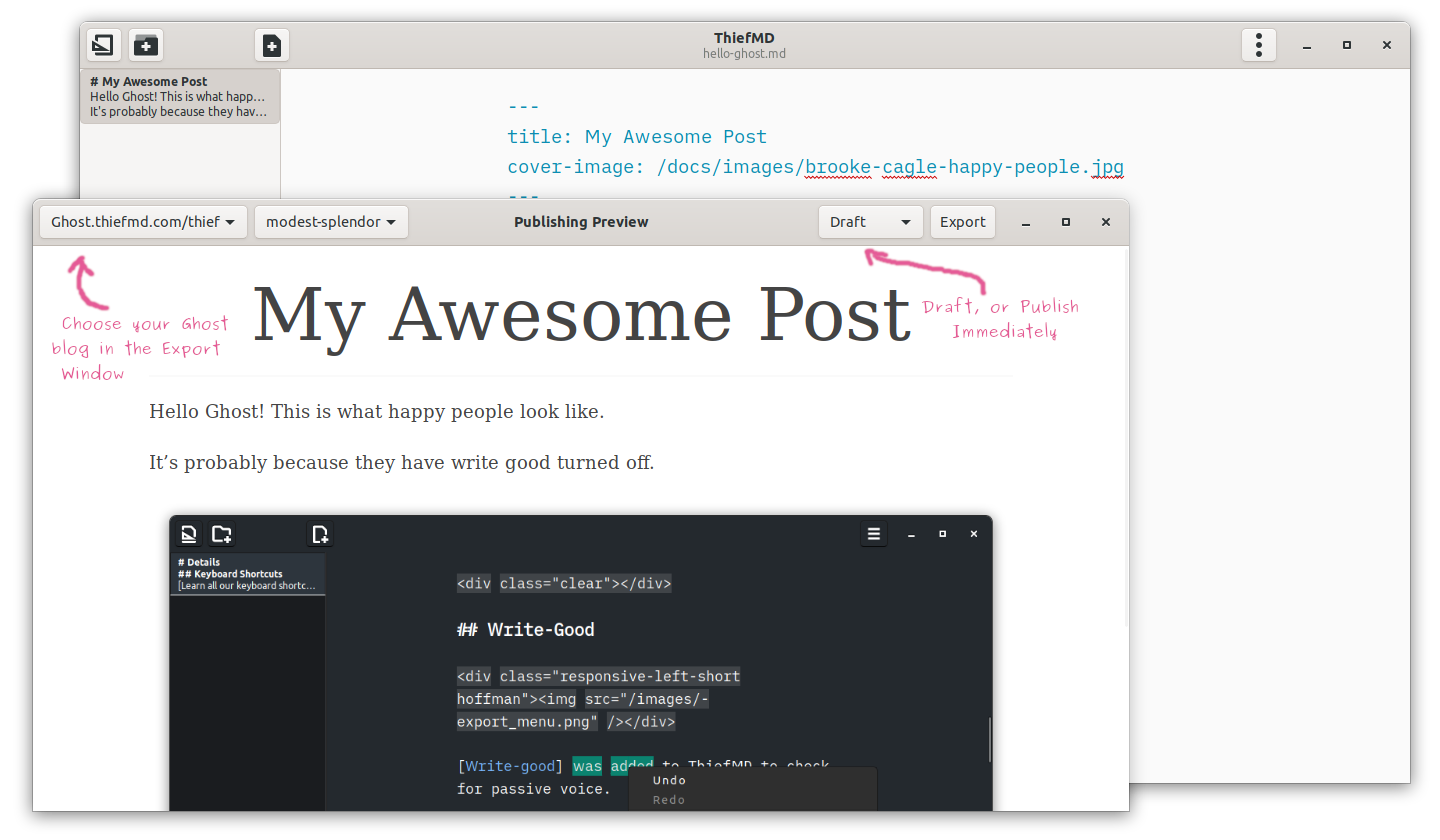Maximize the Publishing Preview window
Screen dimensions: 1440x840
(1066, 222)
